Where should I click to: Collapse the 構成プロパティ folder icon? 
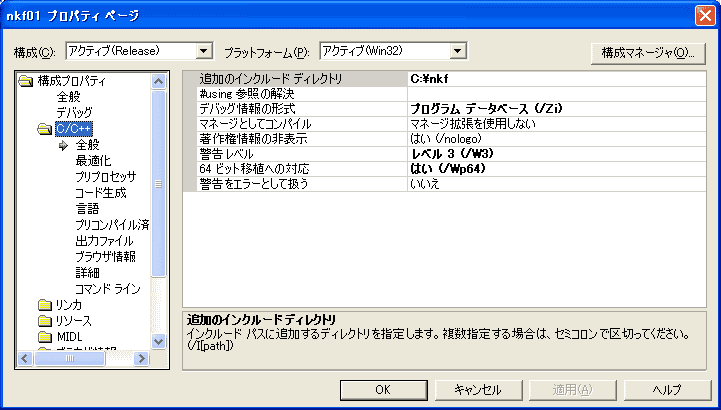(25, 82)
